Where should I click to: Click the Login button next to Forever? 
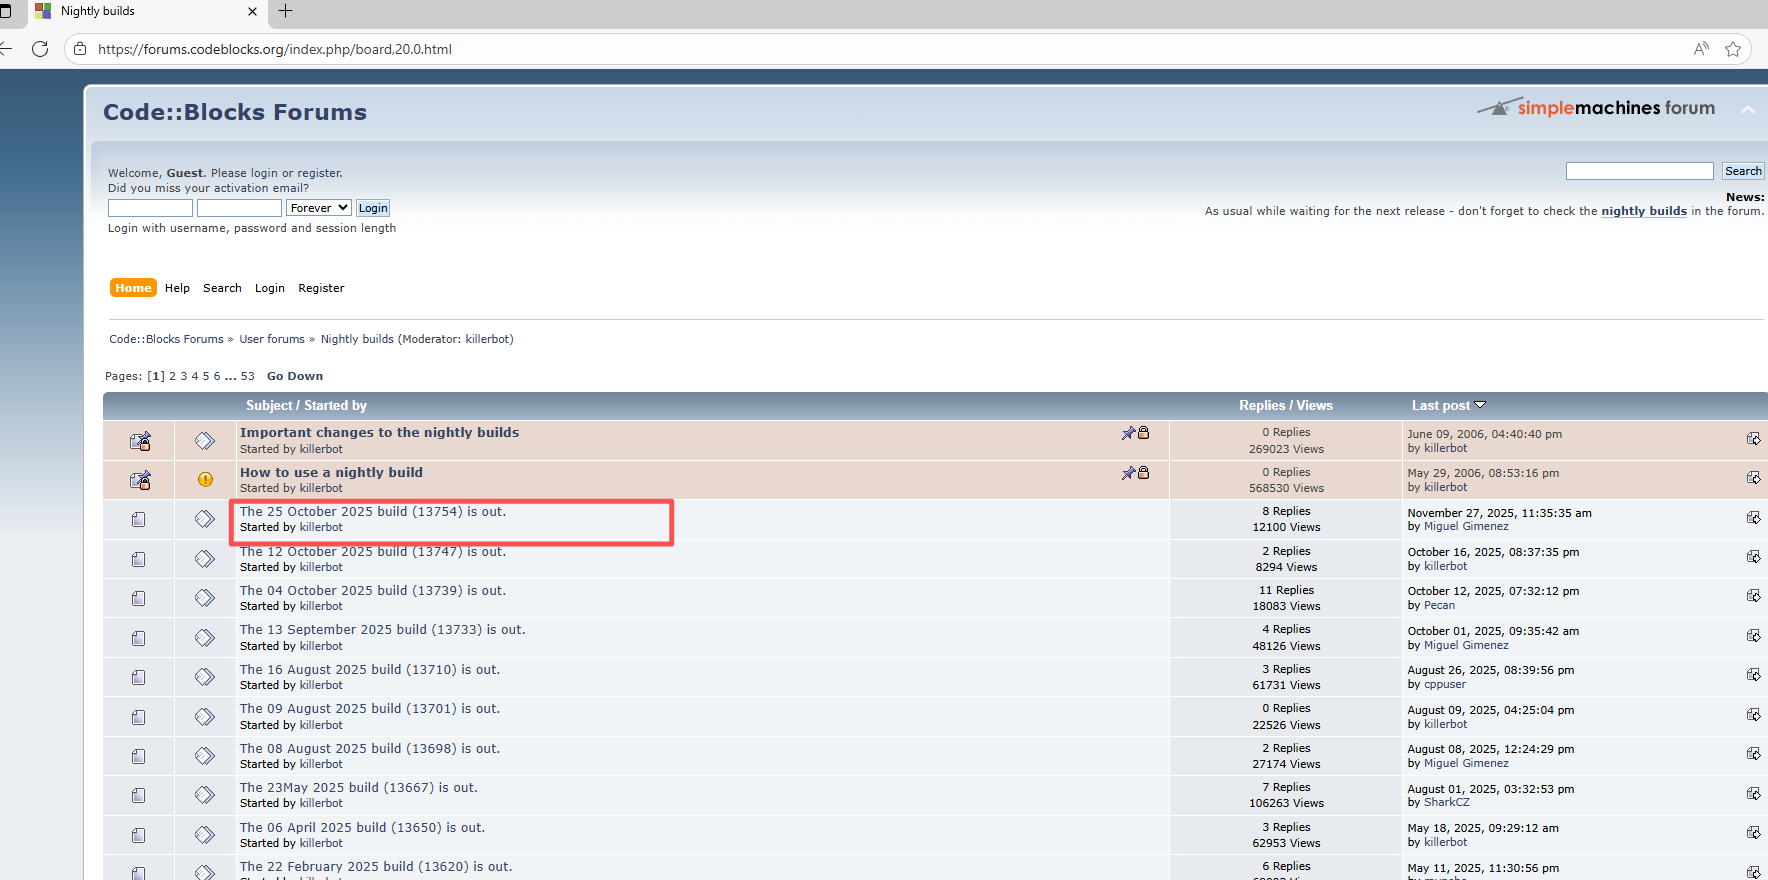373,208
